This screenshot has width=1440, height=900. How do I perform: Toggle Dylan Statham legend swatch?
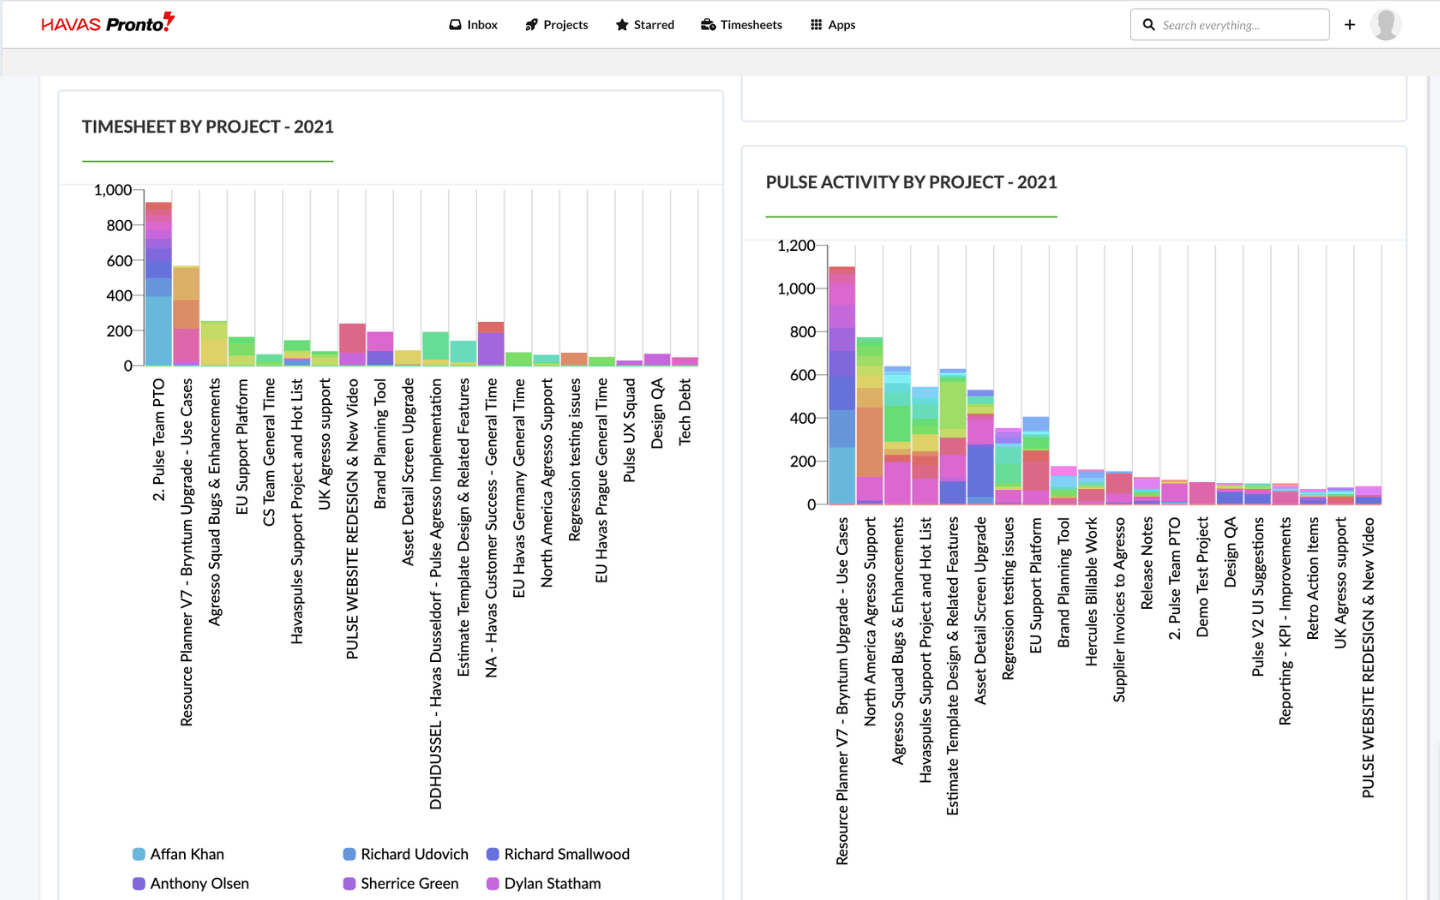(x=493, y=883)
